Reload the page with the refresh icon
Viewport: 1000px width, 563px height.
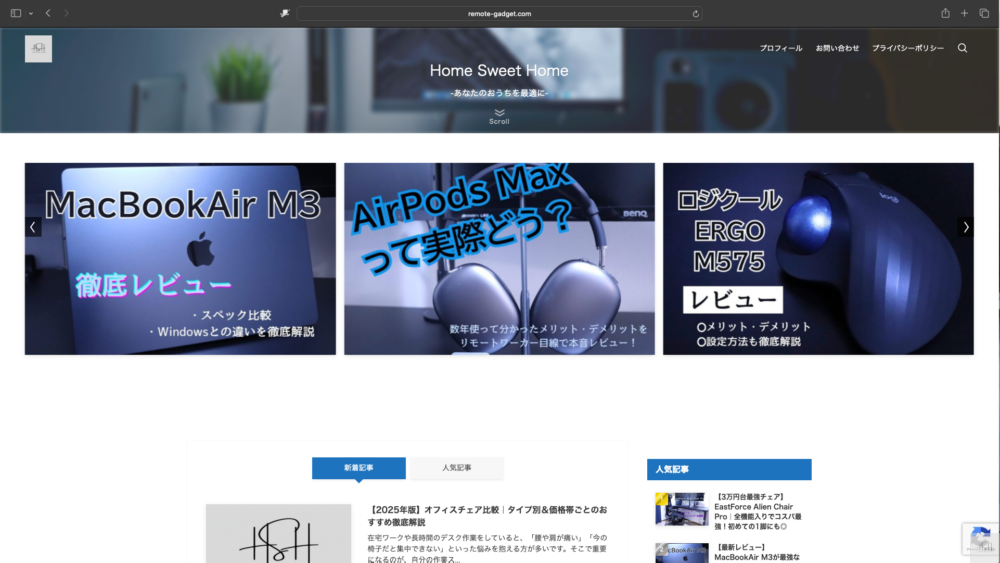695,13
